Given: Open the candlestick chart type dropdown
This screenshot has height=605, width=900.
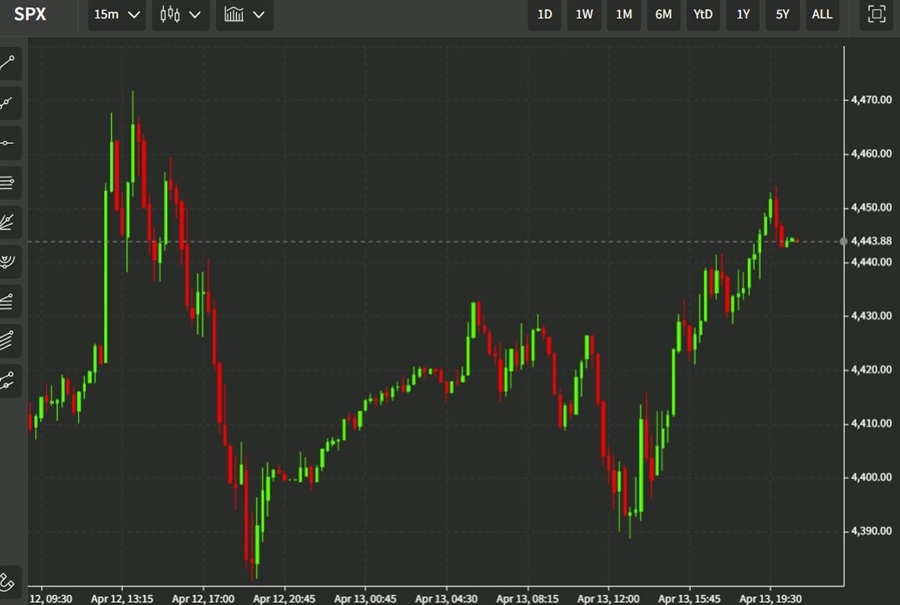Looking at the screenshot, I should [181, 14].
